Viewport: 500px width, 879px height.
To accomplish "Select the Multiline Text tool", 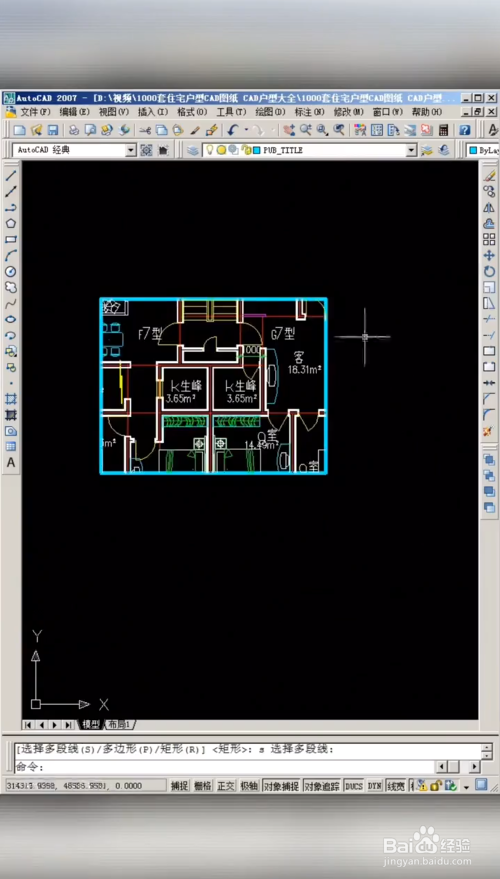I will (x=11, y=463).
